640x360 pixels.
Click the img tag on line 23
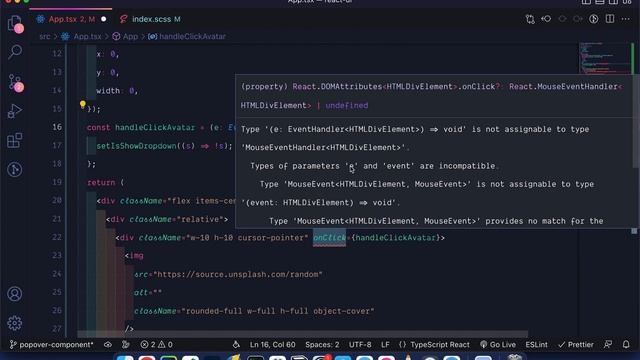click(134, 256)
